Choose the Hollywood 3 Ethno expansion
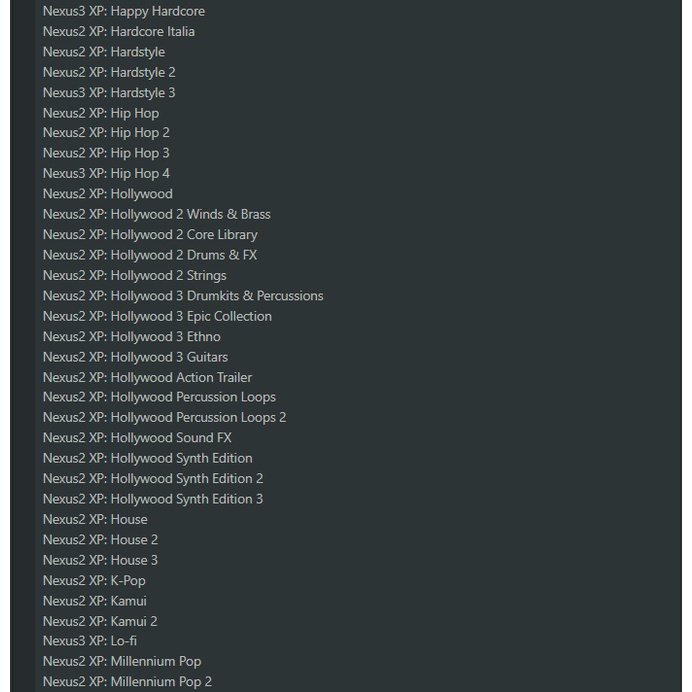This screenshot has width=692, height=692. 132,336
